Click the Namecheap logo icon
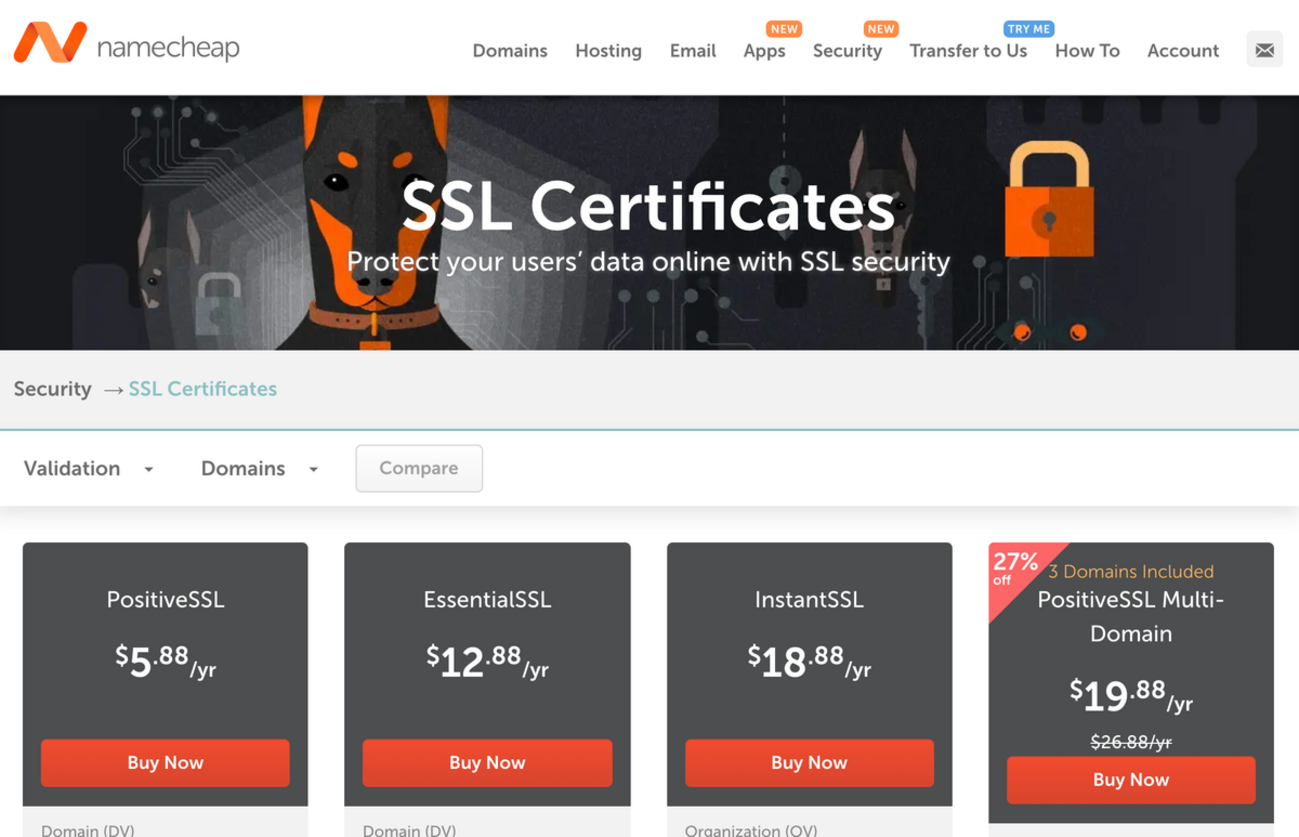 (x=49, y=44)
